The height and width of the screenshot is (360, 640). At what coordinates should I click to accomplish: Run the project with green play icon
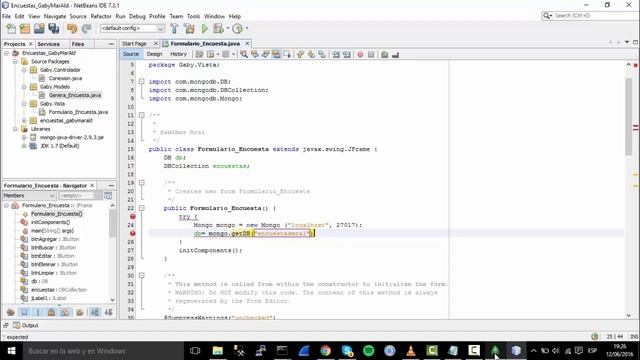coord(204,29)
